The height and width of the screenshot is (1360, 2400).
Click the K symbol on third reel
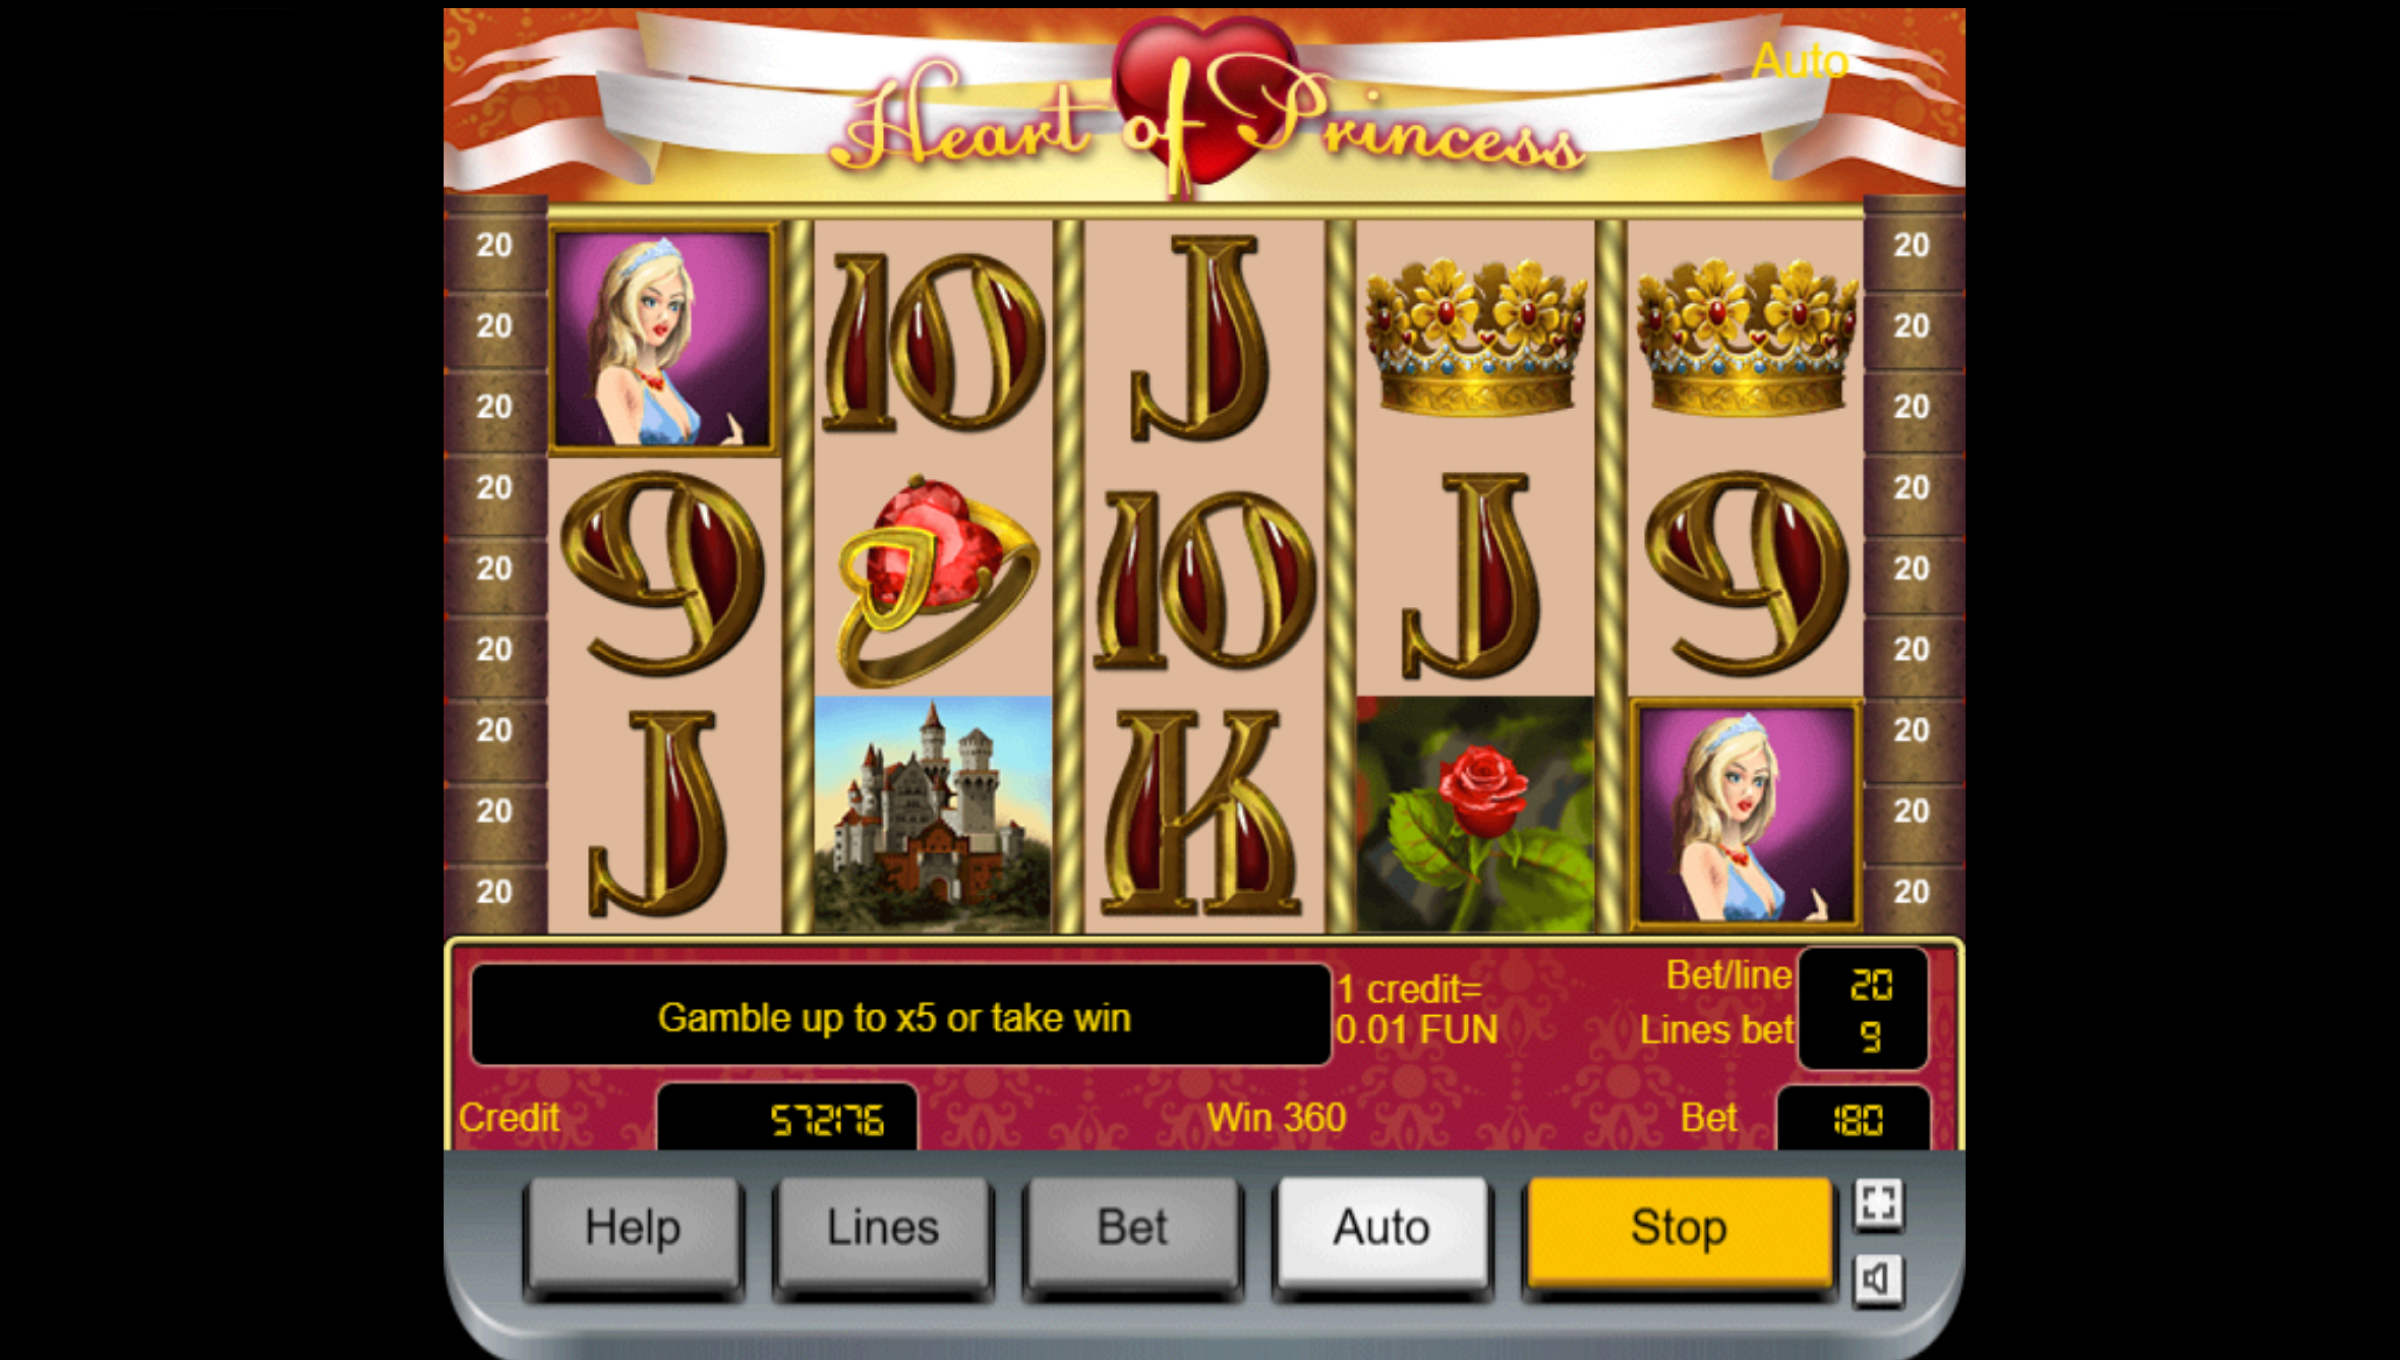tap(1204, 813)
